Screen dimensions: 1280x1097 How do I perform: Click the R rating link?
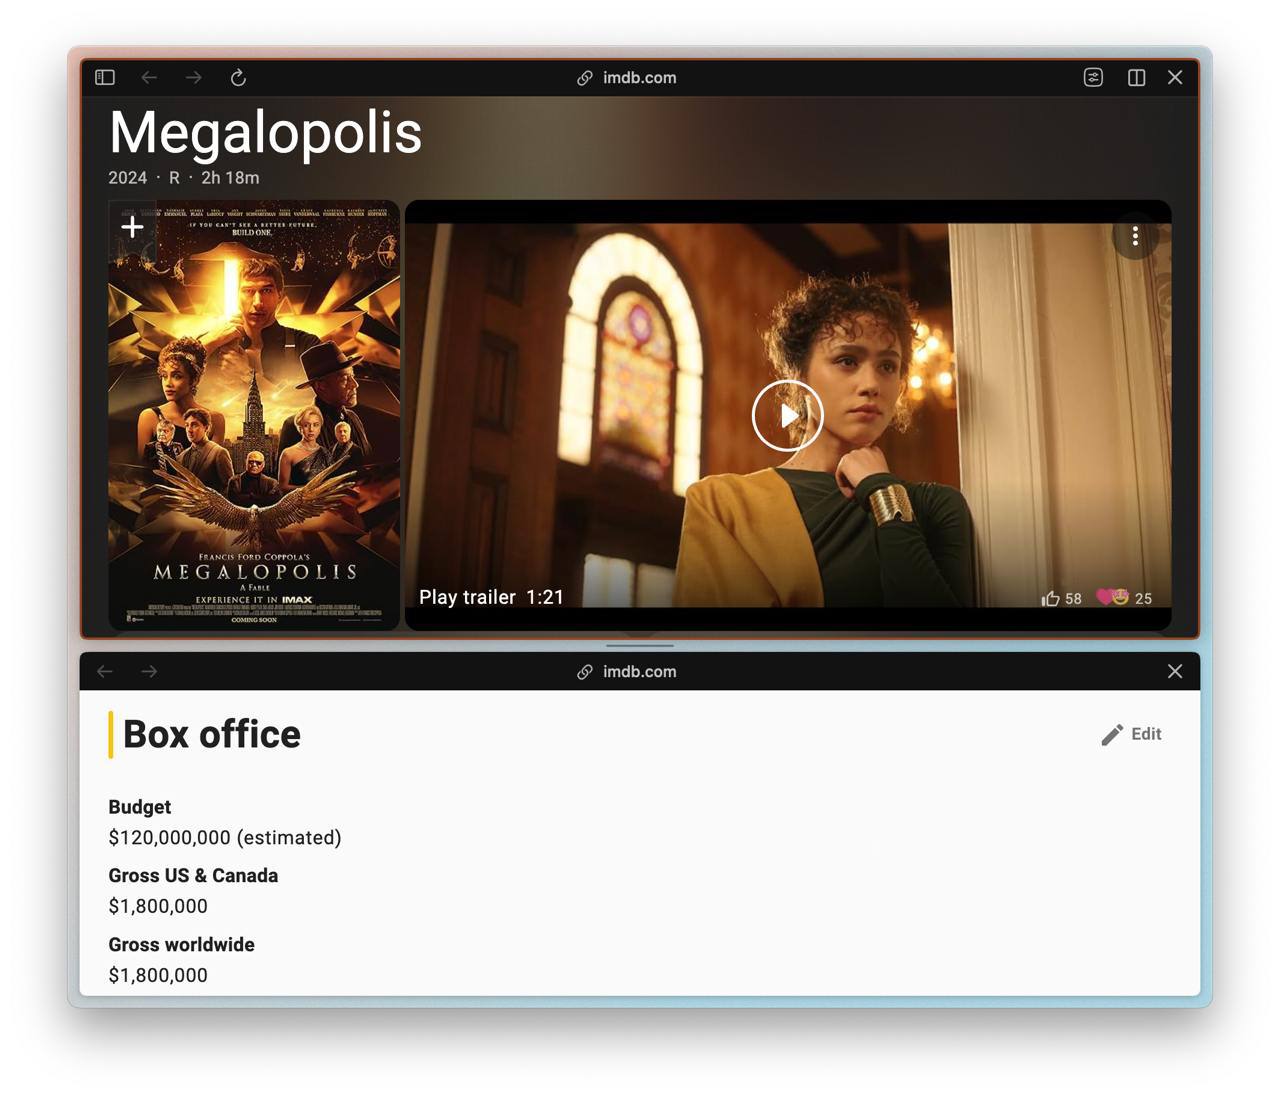(174, 177)
